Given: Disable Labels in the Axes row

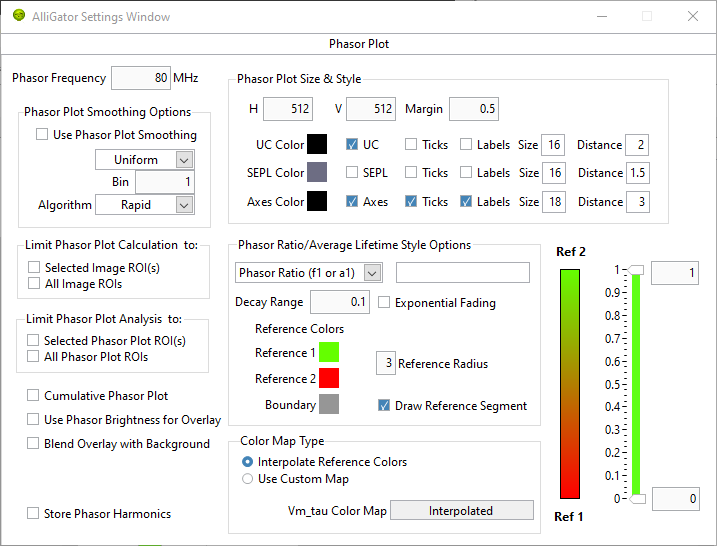Looking at the screenshot, I should [466, 201].
